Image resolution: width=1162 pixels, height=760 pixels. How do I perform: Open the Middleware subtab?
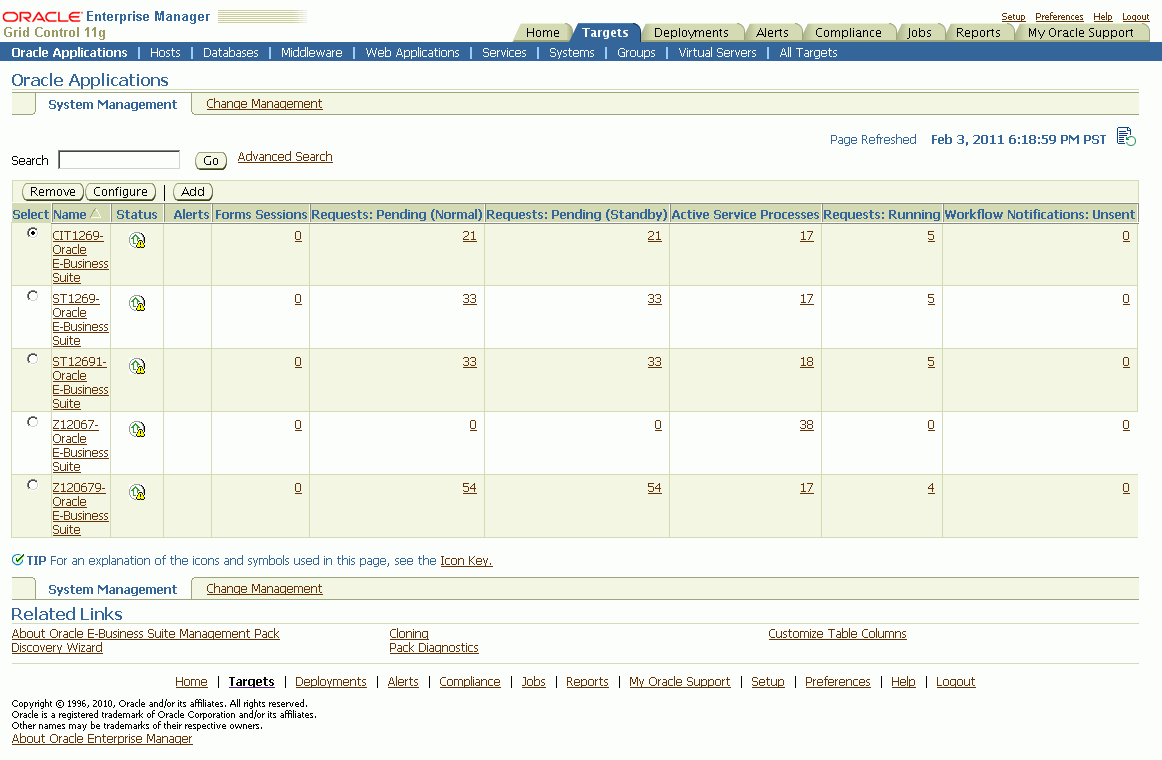pos(311,53)
